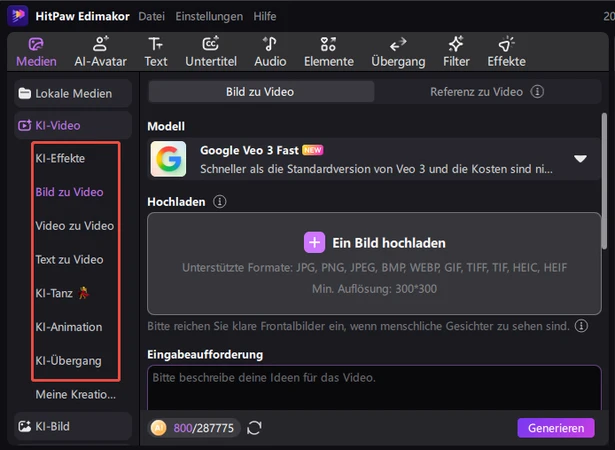
Task: Click the info icon beside Hochladen
Action: point(219,201)
